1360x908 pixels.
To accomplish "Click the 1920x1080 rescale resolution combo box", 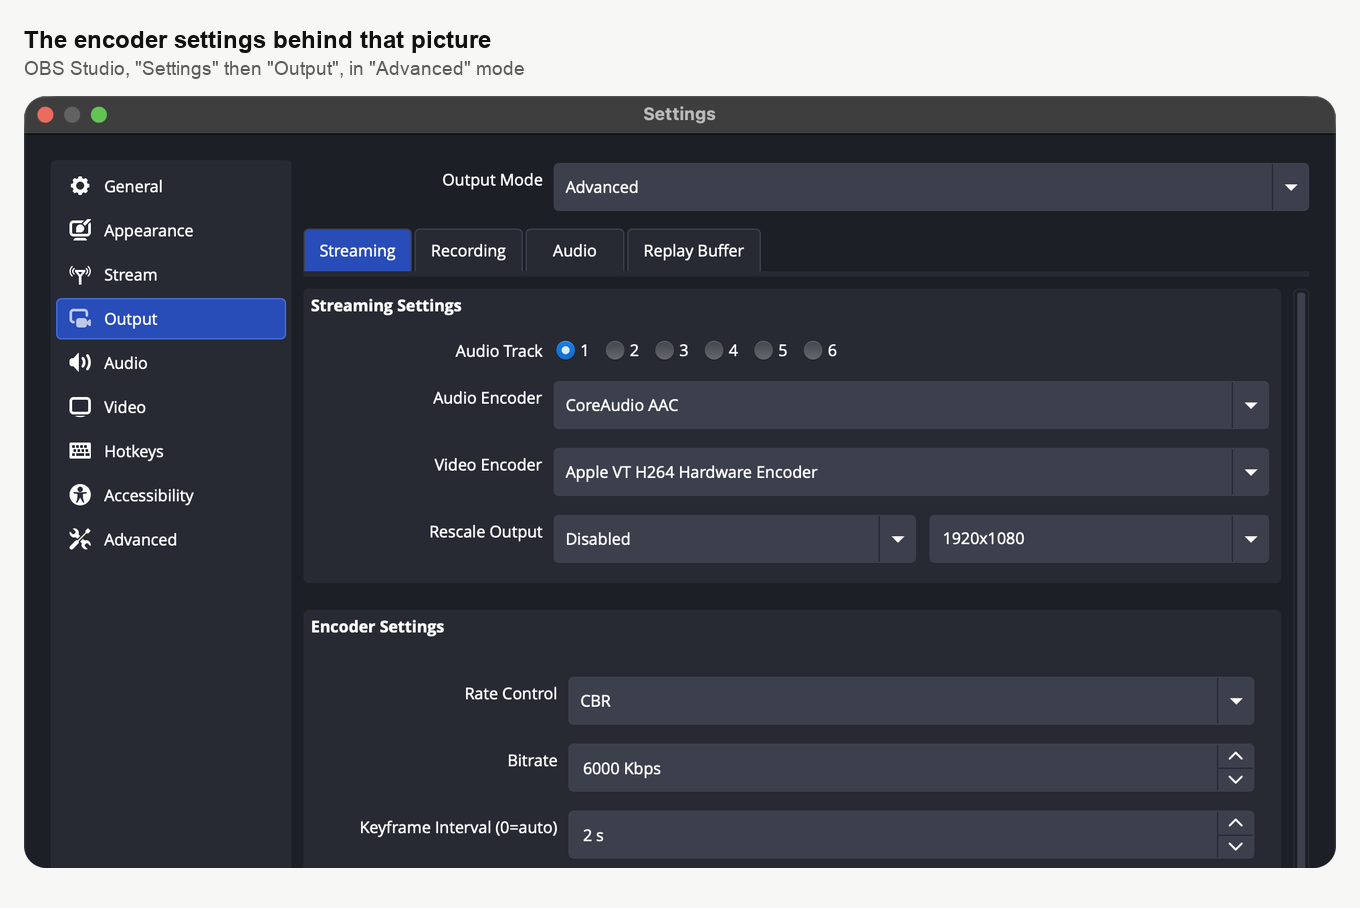I will (x=1099, y=539).
